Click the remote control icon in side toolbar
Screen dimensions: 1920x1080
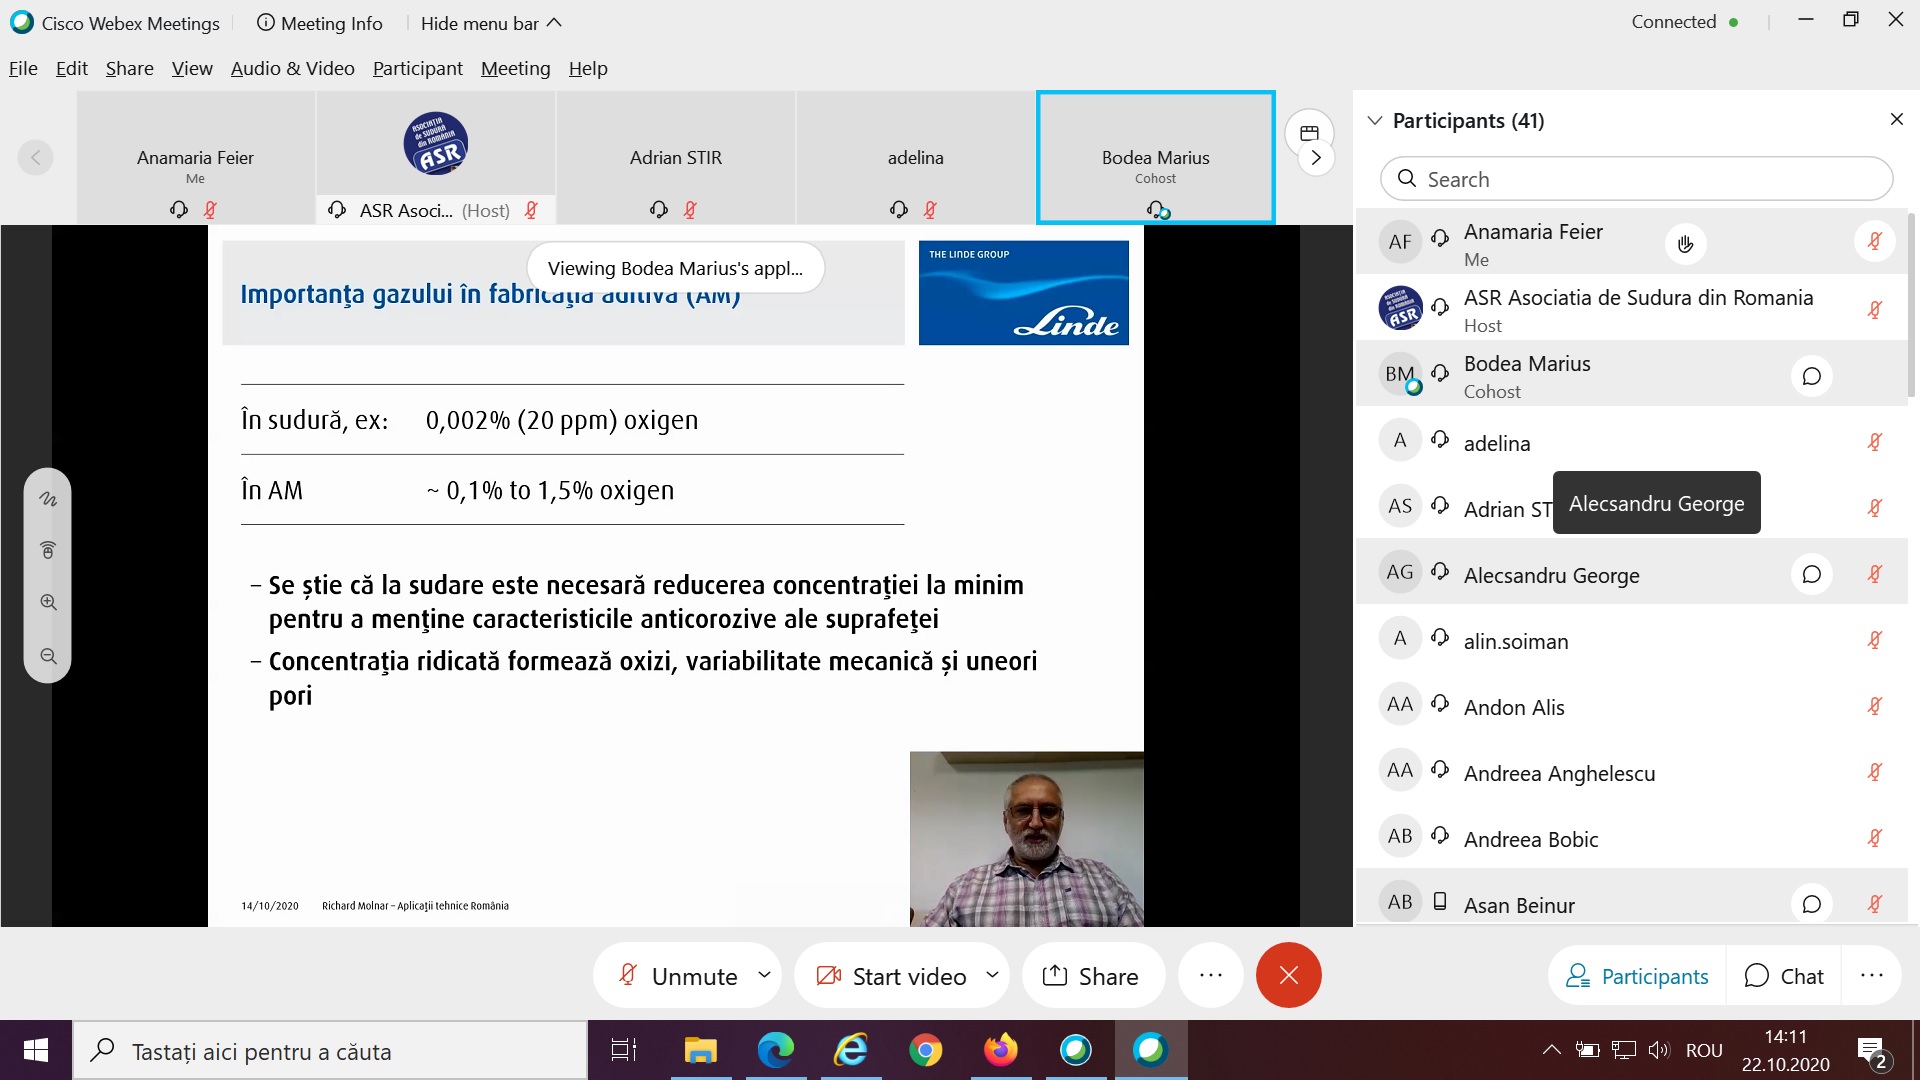tap(48, 550)
